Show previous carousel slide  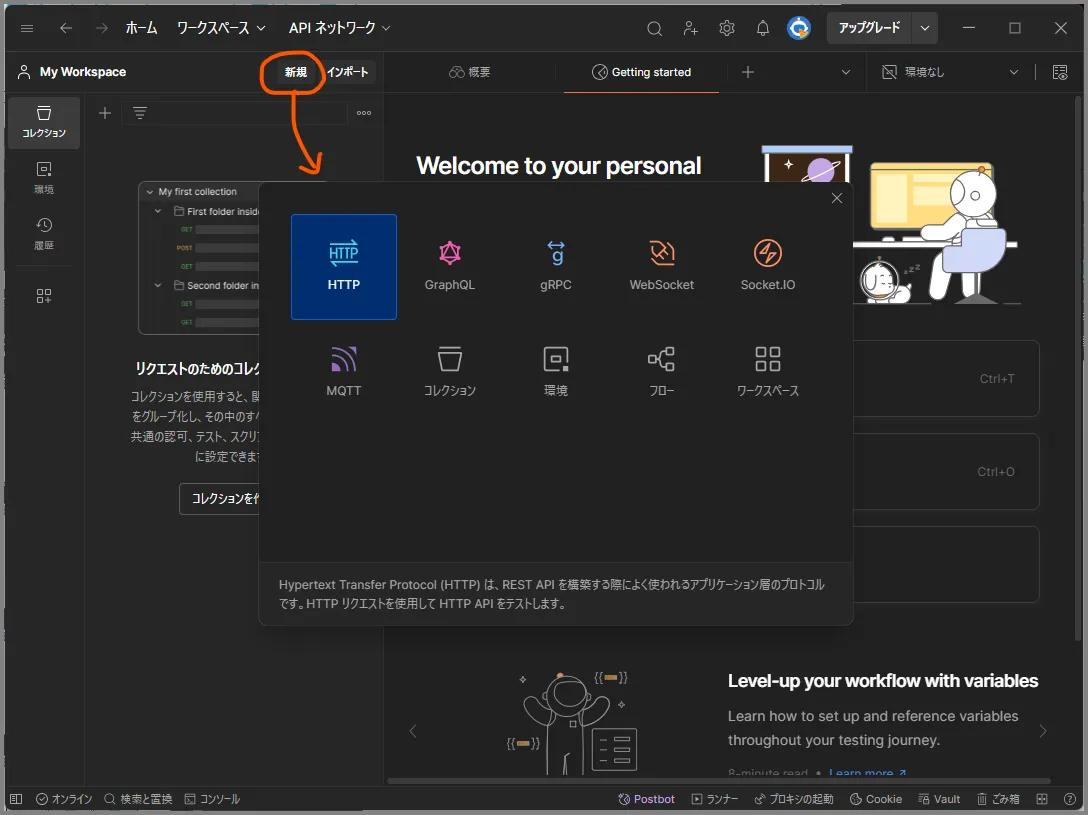(413, 731)
